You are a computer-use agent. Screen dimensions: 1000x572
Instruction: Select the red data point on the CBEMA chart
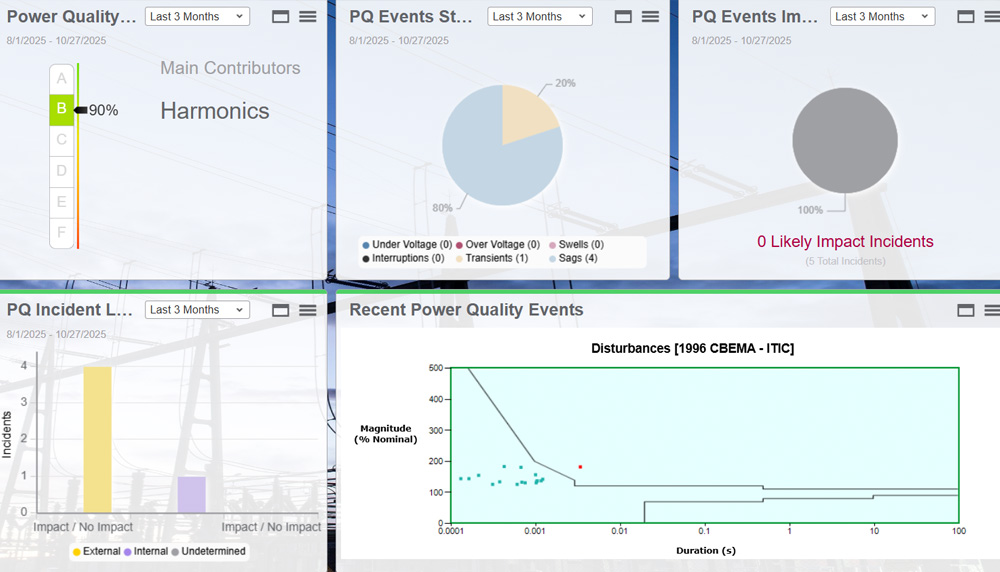pyautogui.click(x=580, y=467)
